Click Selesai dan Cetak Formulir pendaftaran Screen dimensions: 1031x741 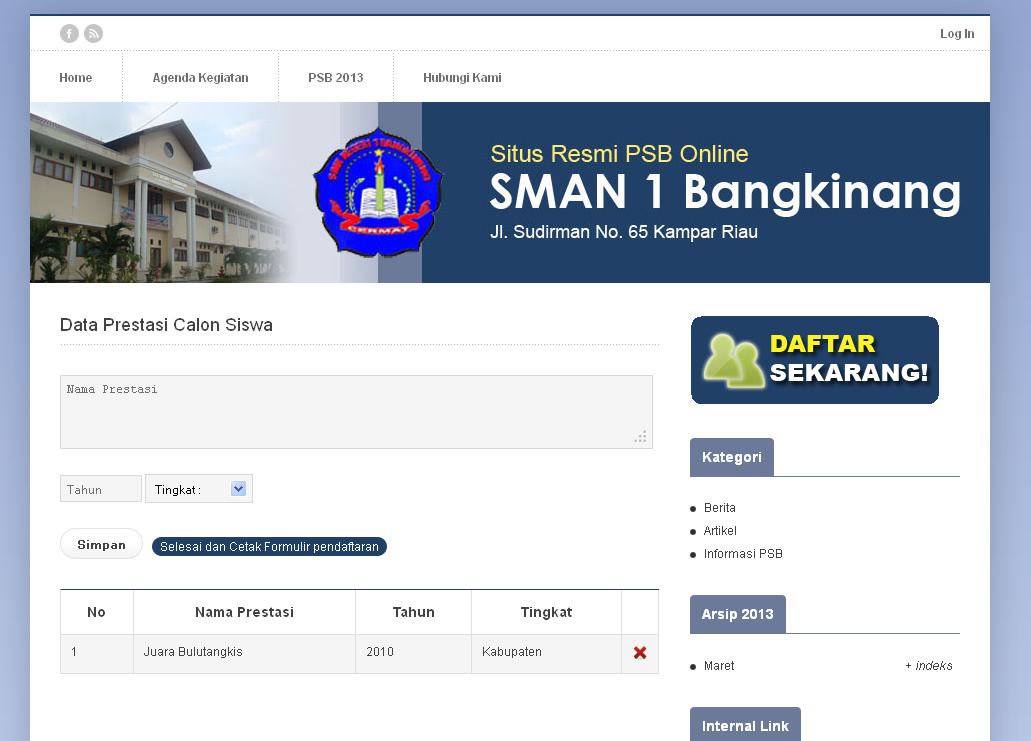(x=269, y=547)
